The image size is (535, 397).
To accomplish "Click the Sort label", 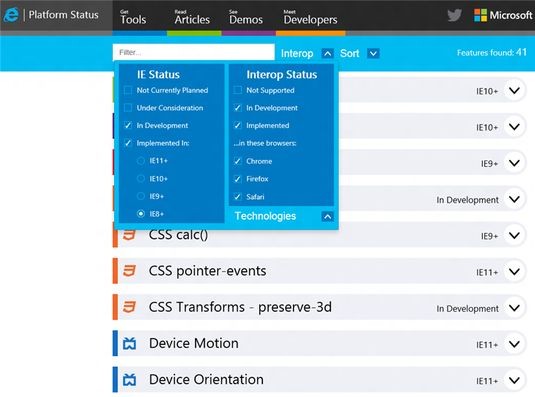I will [349, 54].
